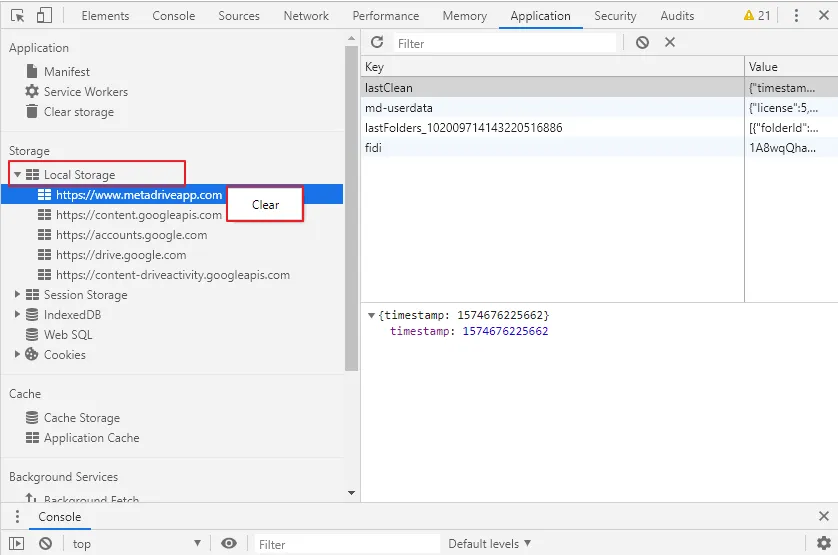The height and width of the screenshot is (555, 838).
Task: Open the Manifest entry
Action: tap(67, 72)
